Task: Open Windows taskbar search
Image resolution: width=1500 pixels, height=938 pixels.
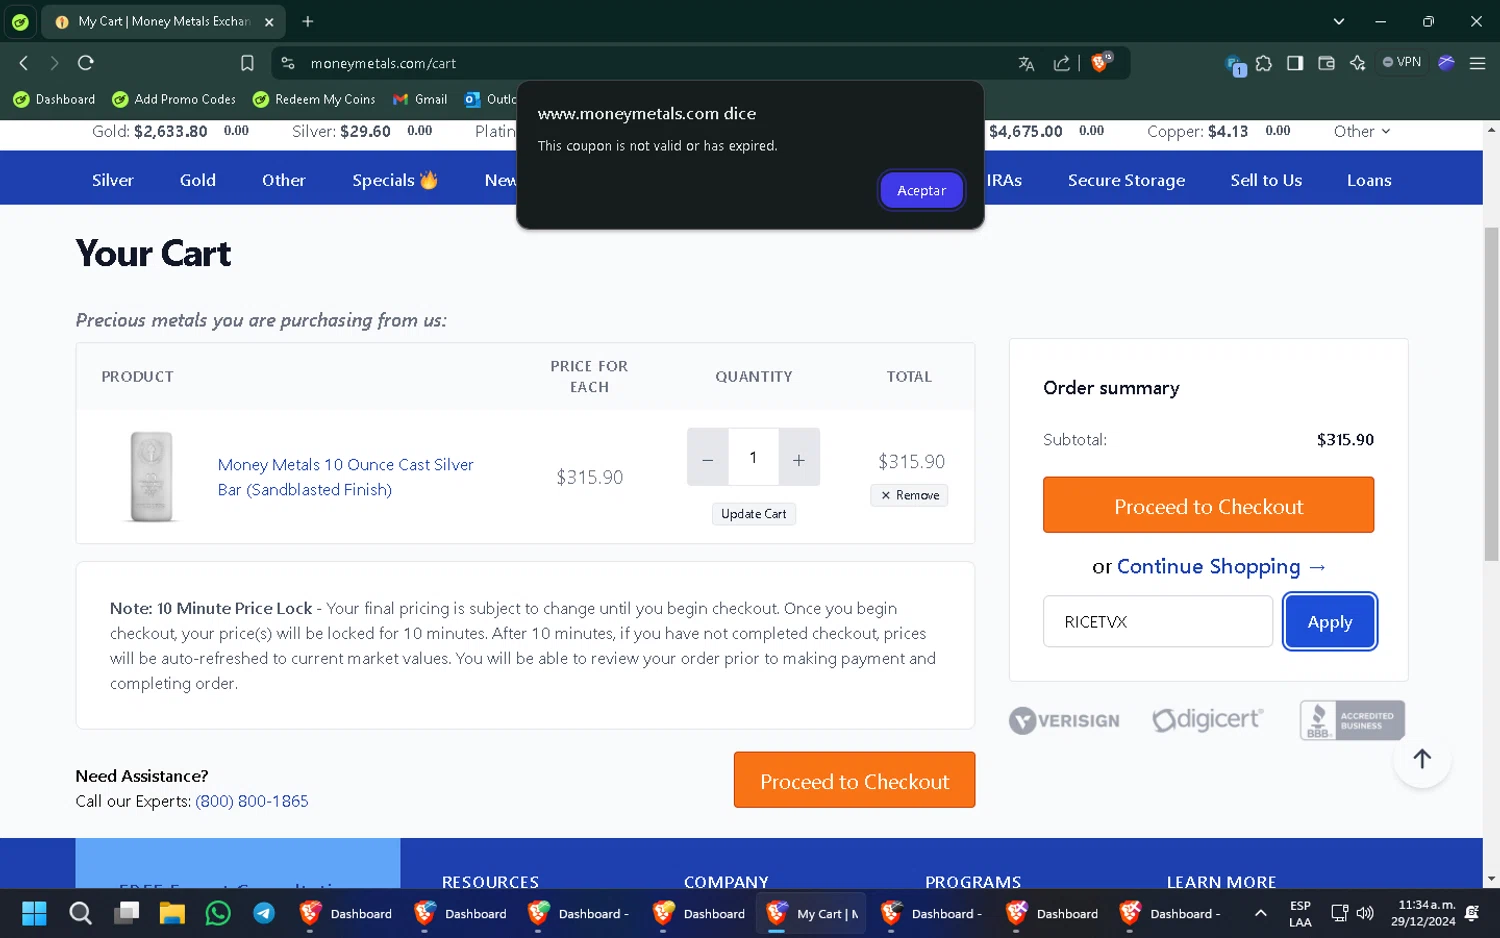Action: [x=80, y=913]
